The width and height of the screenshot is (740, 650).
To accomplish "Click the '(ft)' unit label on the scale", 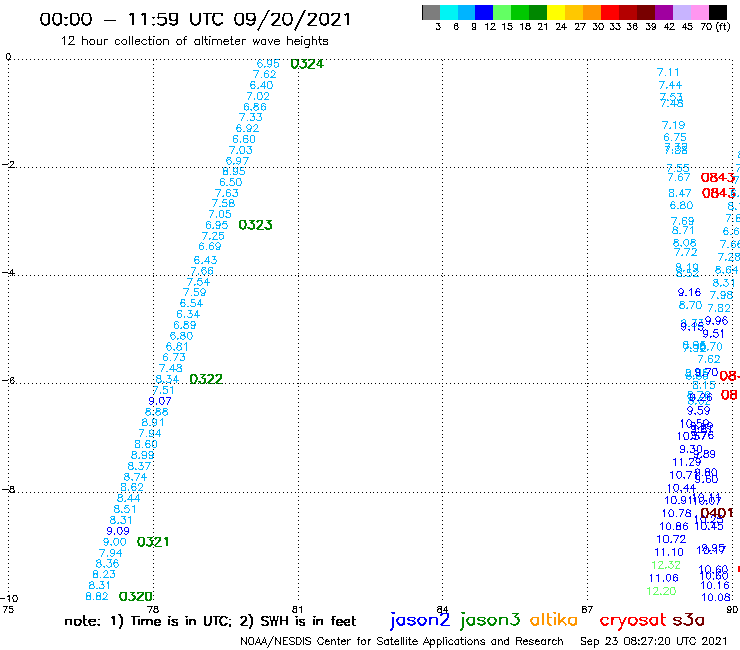I will [x=723, y=27].
